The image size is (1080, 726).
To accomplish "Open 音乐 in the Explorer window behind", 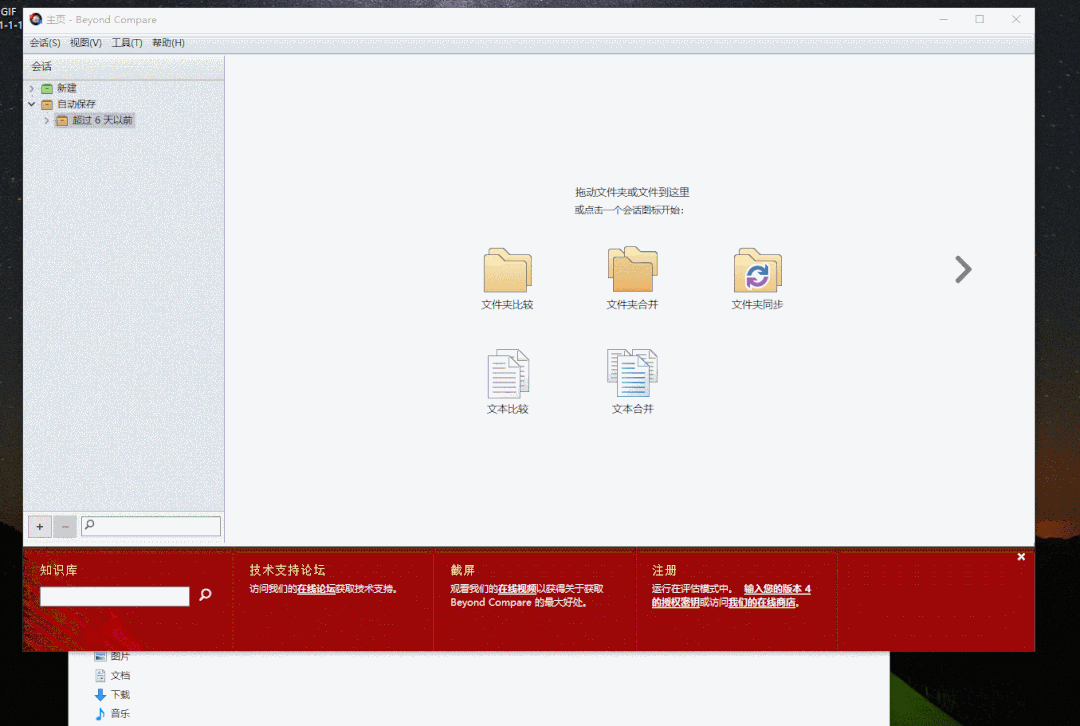I will click(121, 714).
